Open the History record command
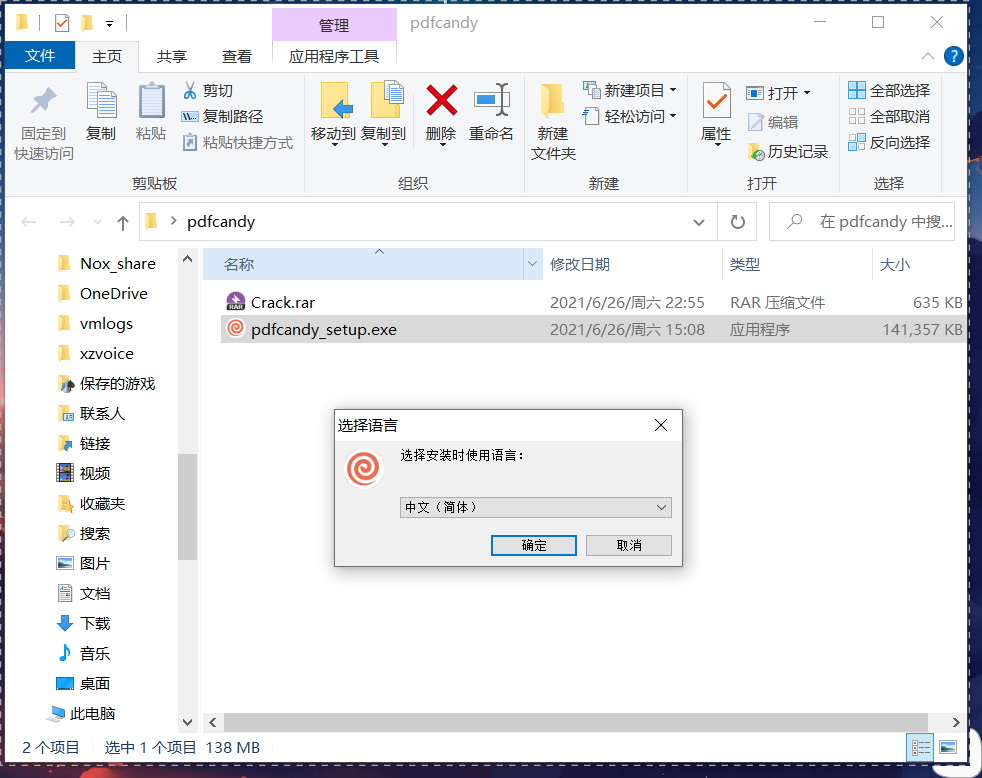The image size is (982, 778). 788,152
